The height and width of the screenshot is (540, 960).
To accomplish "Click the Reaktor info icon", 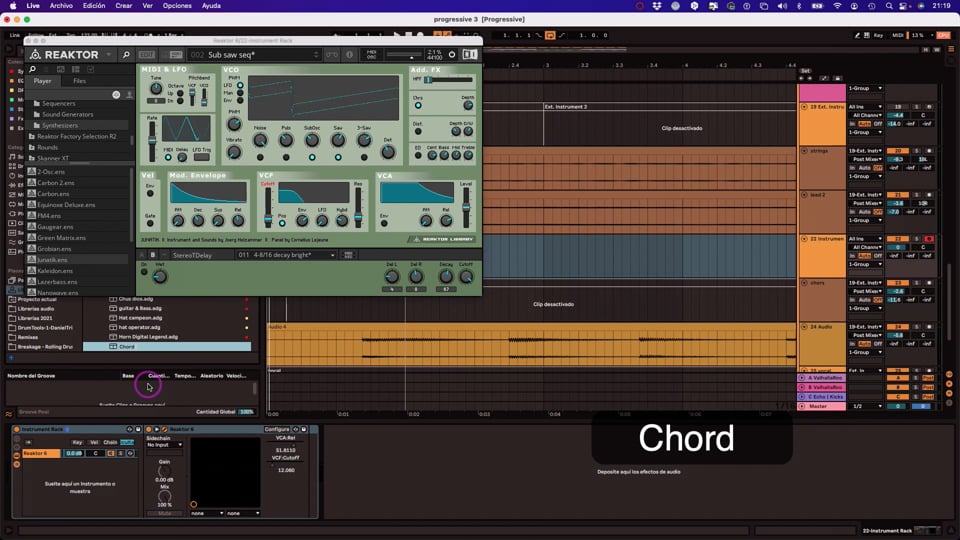I will 350,54.
